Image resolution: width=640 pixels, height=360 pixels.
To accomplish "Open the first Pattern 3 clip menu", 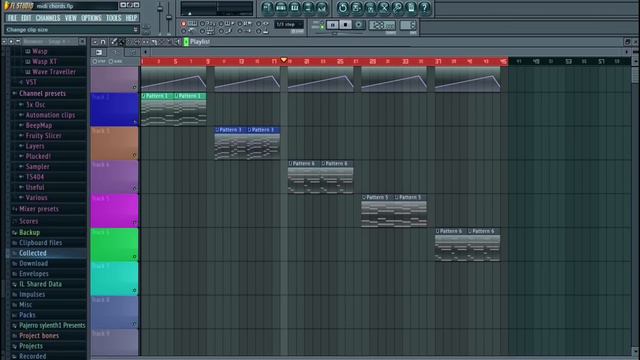I will tap(217, 130).
